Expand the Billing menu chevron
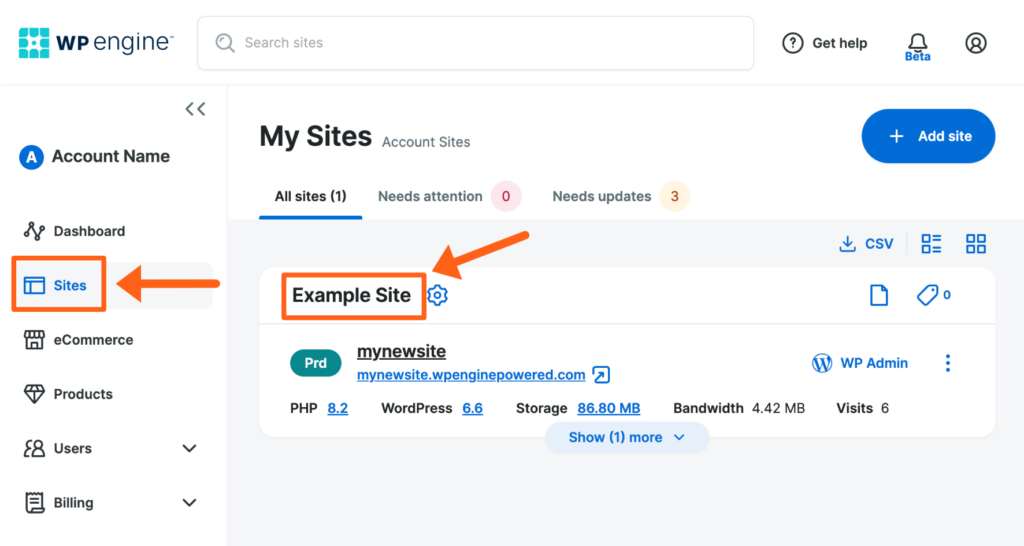Image resolution: width=1024 pixels, height=546 pixels. pos(190,503)
